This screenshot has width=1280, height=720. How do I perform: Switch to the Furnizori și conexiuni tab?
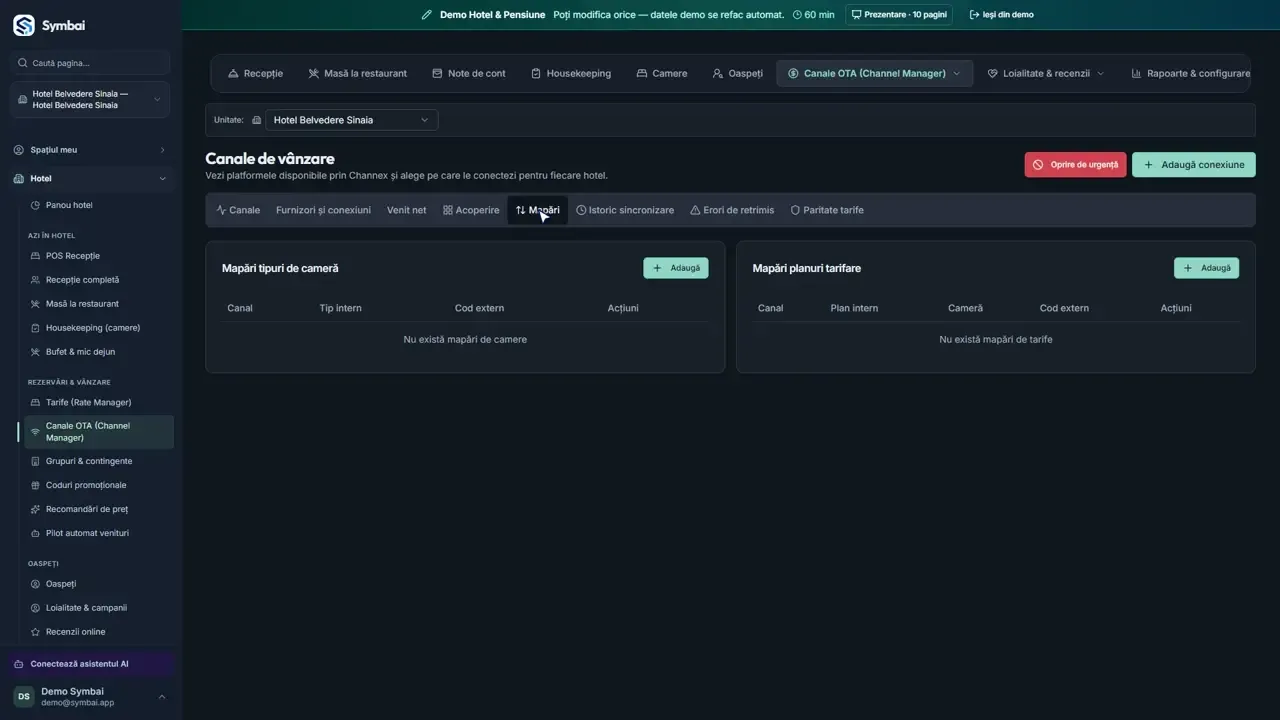click(323, 210)
